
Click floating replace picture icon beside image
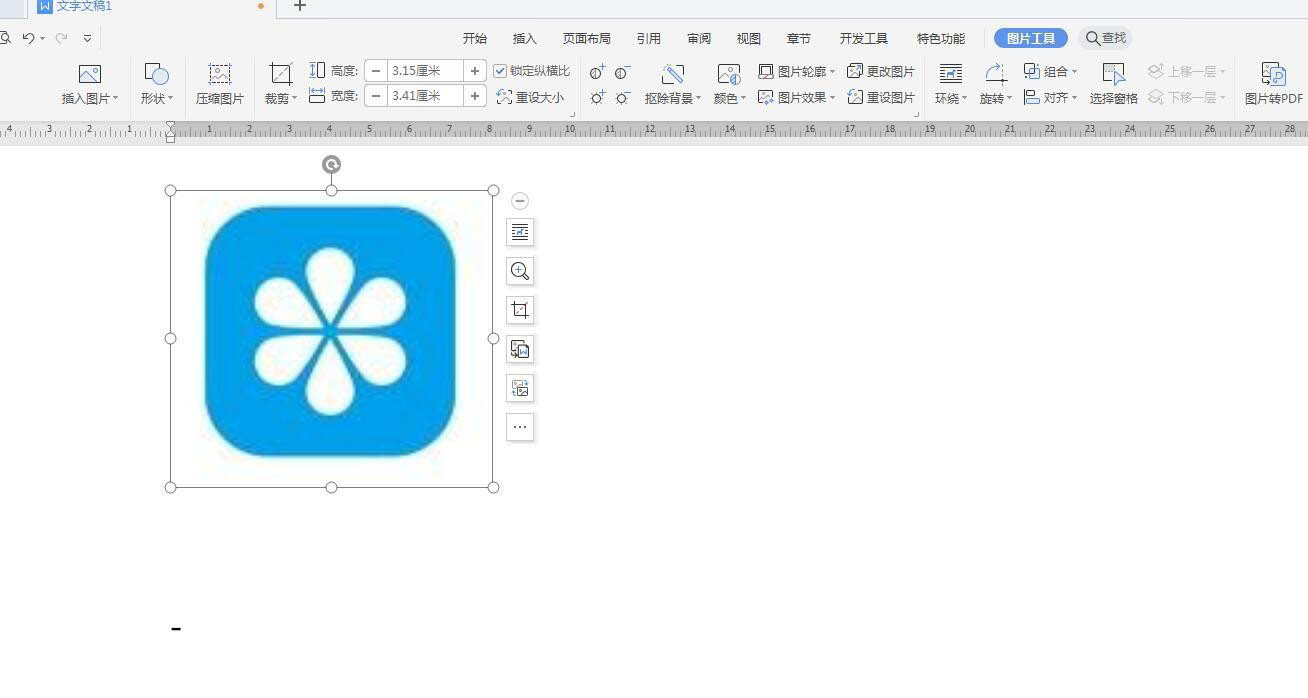520,388
